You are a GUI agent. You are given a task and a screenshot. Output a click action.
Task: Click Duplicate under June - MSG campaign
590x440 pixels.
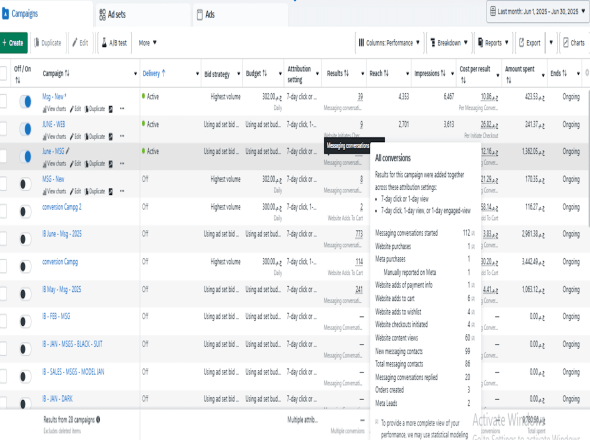point(95,163)
